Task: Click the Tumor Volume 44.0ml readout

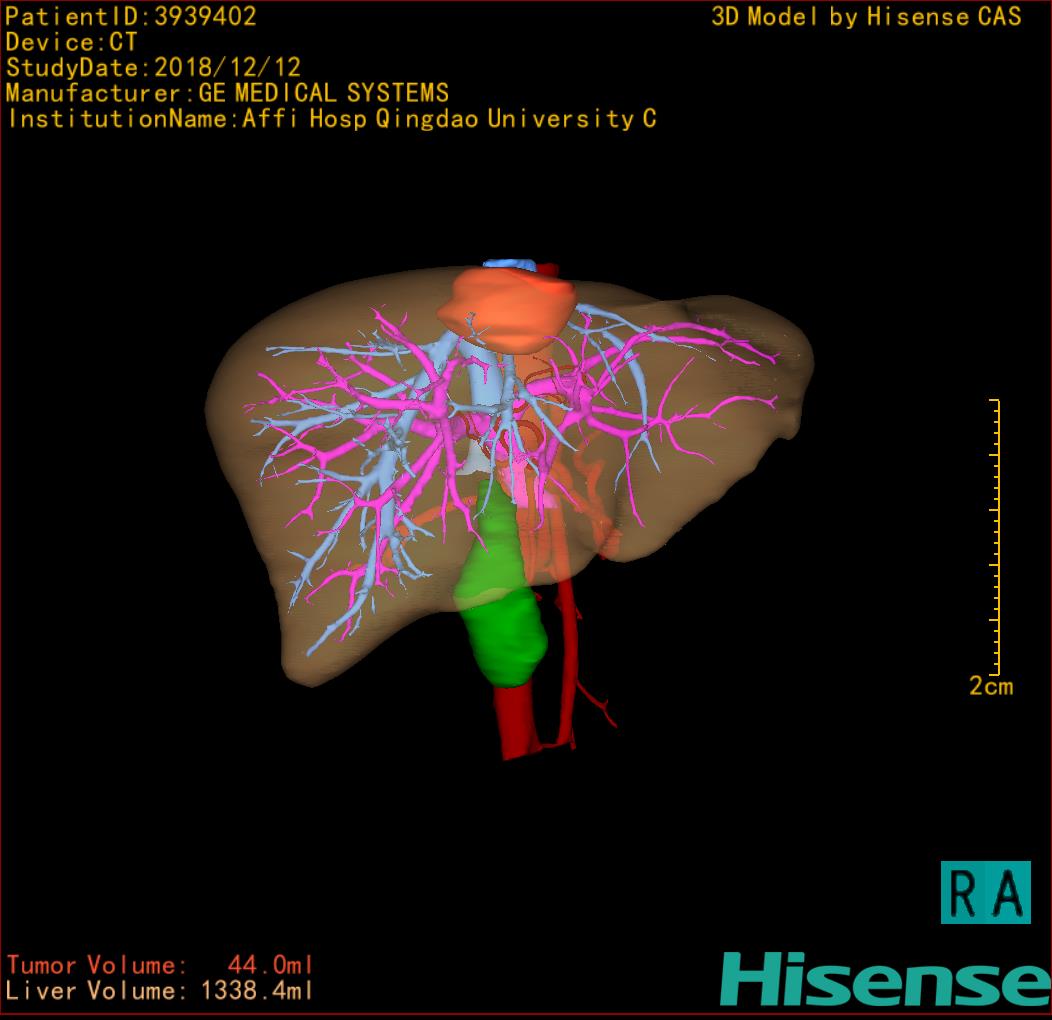Action: tap(160, 965)
